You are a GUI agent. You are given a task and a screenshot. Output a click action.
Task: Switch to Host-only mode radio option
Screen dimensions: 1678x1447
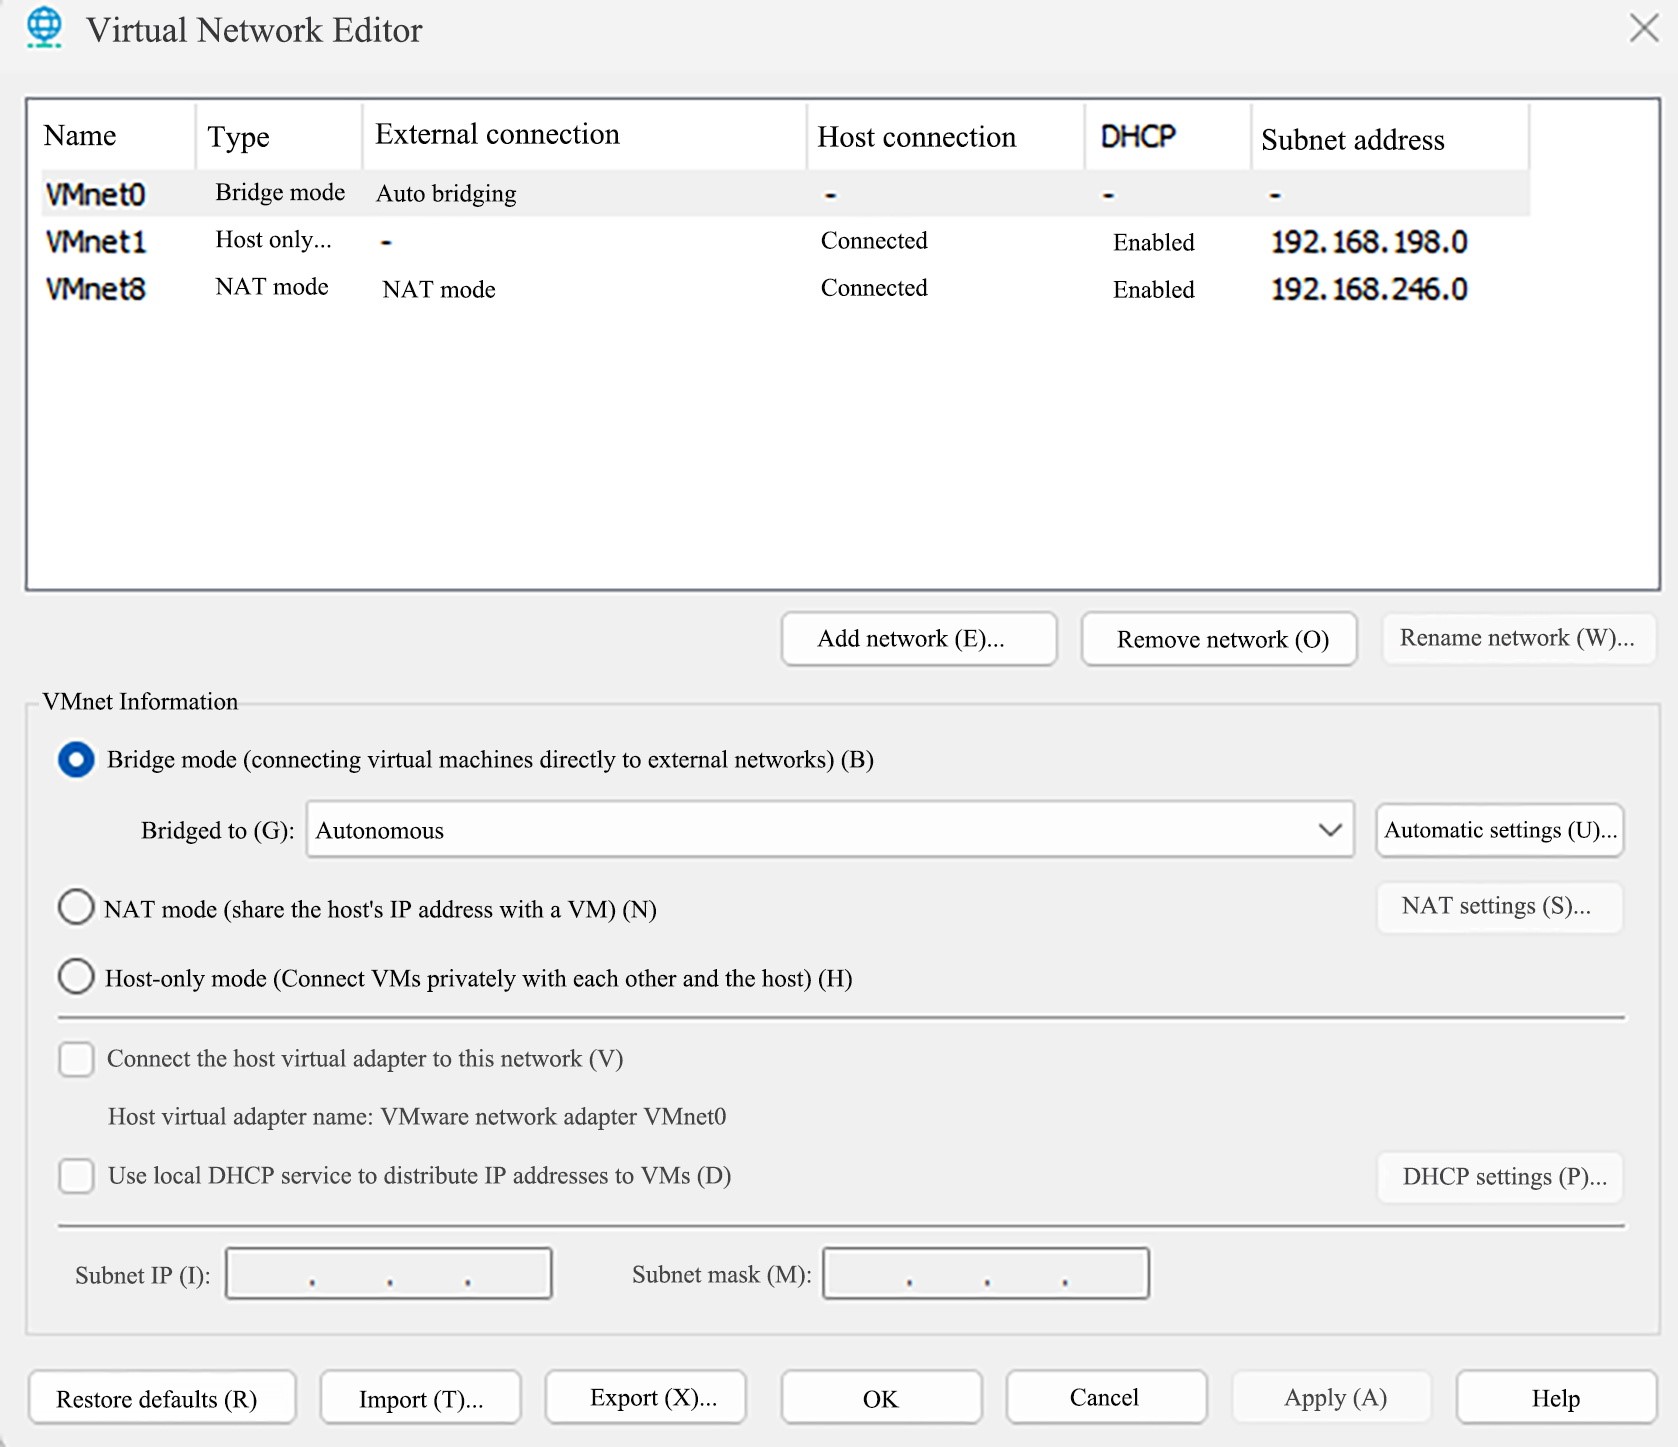point(76,977)
